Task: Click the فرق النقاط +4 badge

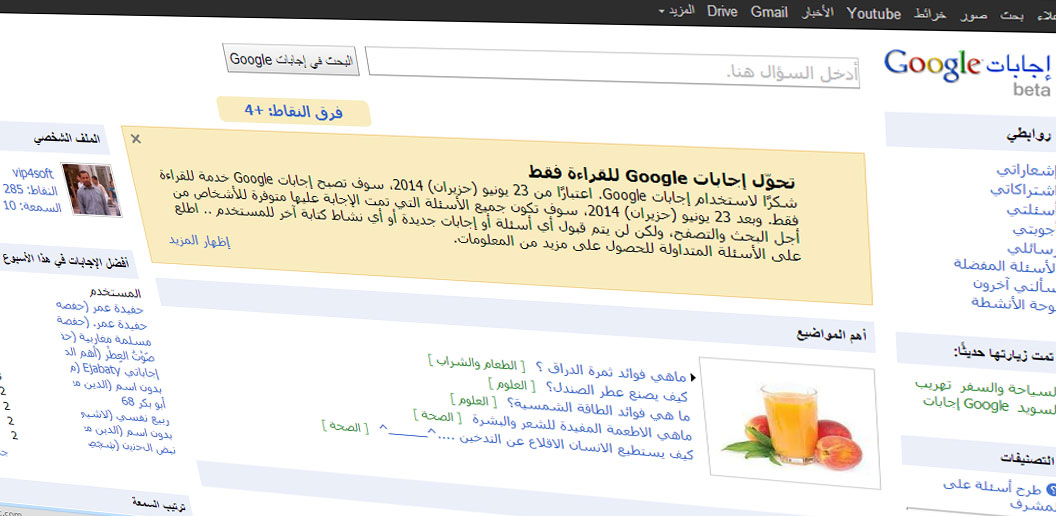Action: [x=294, y=111]
